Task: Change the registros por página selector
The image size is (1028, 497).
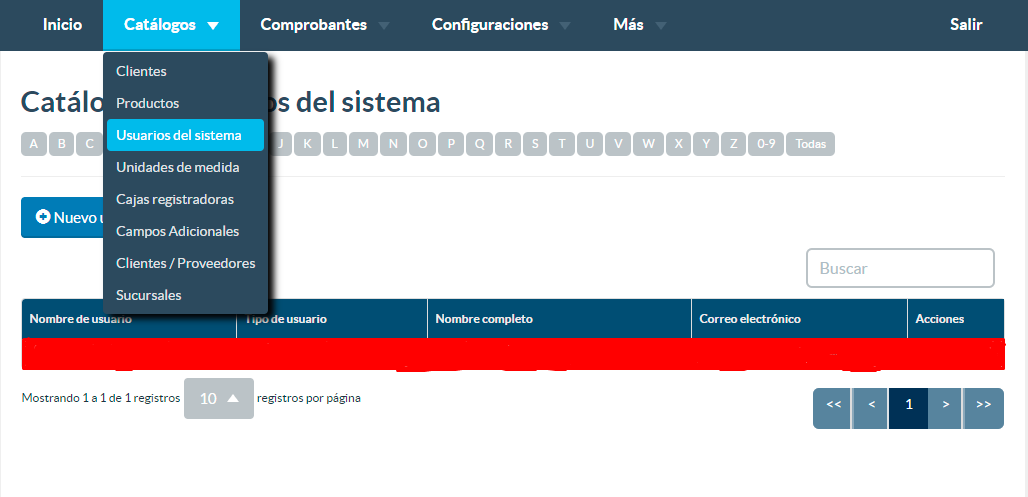Action: click(x=218, y=398)
